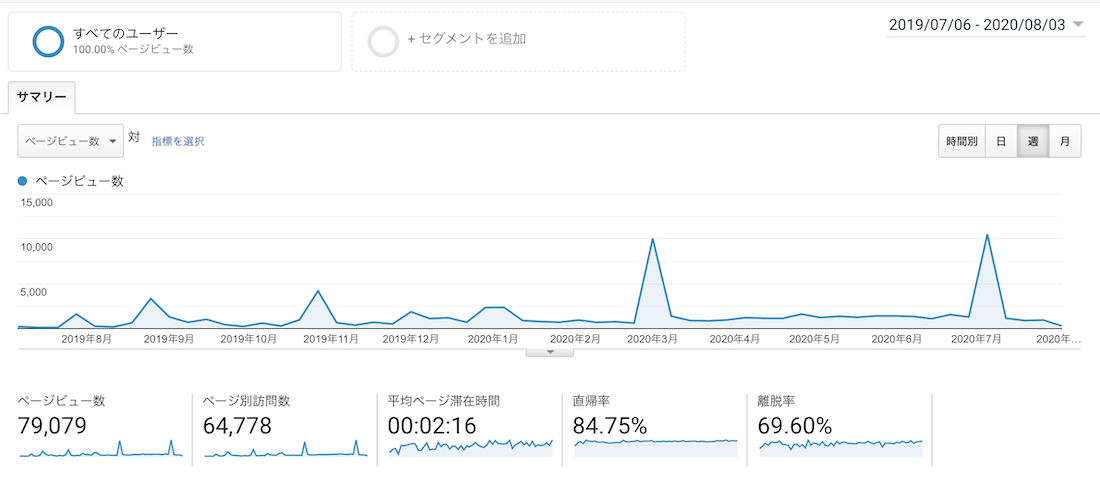Open the サマリー tab
The height and width of the screenshot is (483, 1100).
[42, 98]
